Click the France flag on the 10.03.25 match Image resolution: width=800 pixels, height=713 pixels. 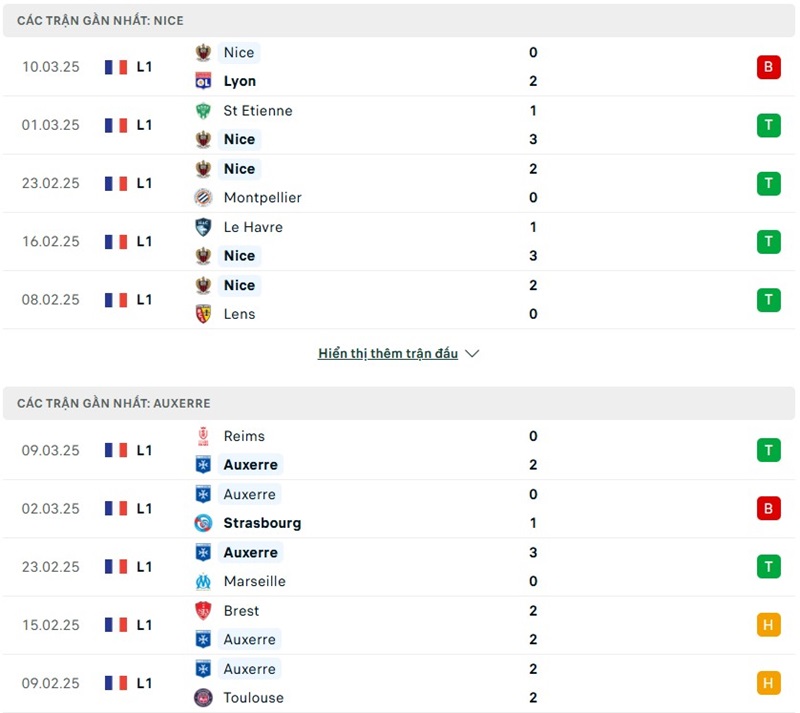tap(116, 67)
